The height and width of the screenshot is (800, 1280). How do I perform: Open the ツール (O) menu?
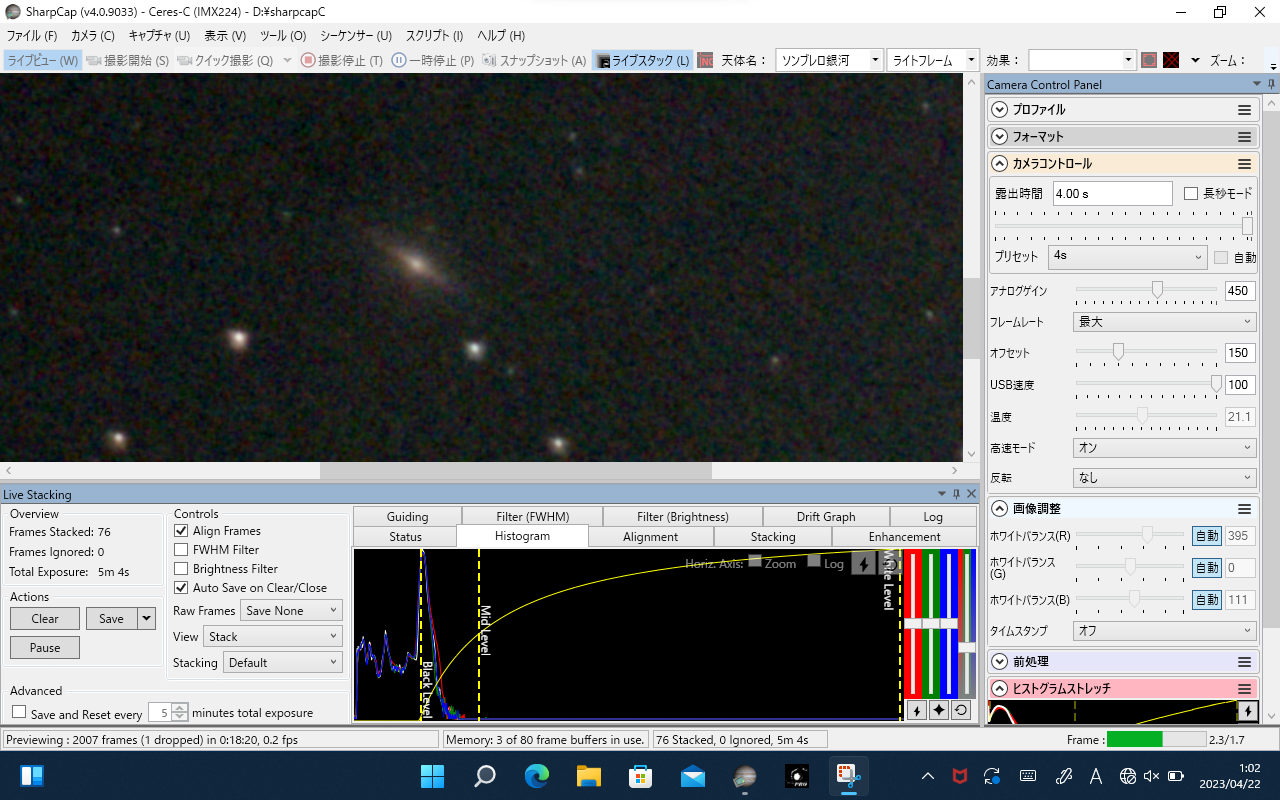click(283, 36)
